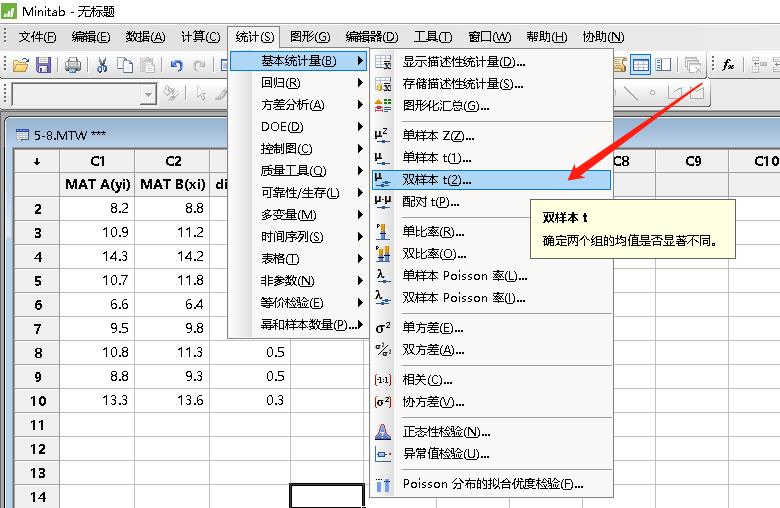Click the Save diskette toolbar icon

(44, 65)
